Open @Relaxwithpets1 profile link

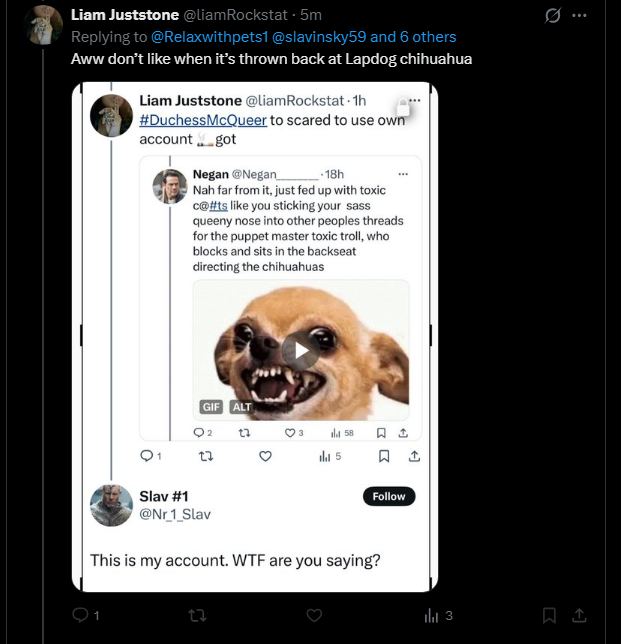point(209,37)
